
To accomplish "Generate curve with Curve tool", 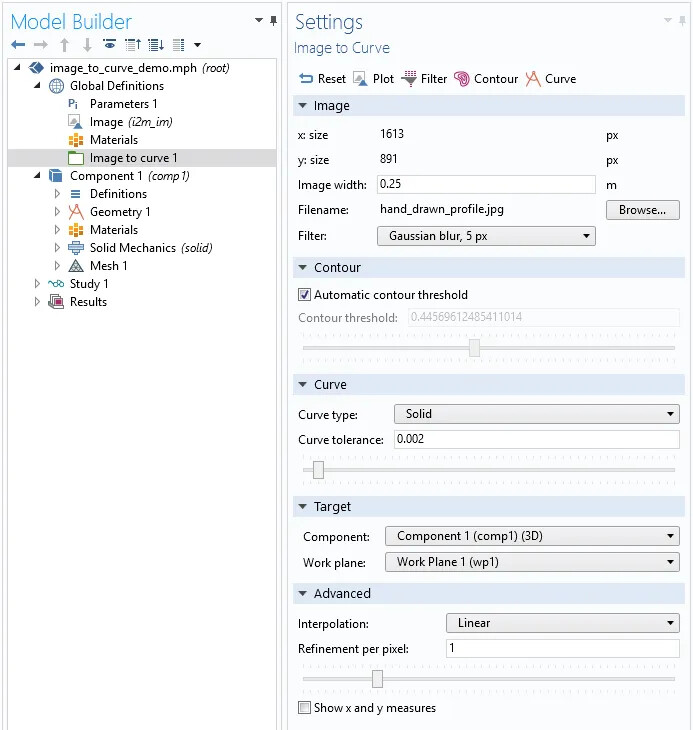I will point(533,79).
